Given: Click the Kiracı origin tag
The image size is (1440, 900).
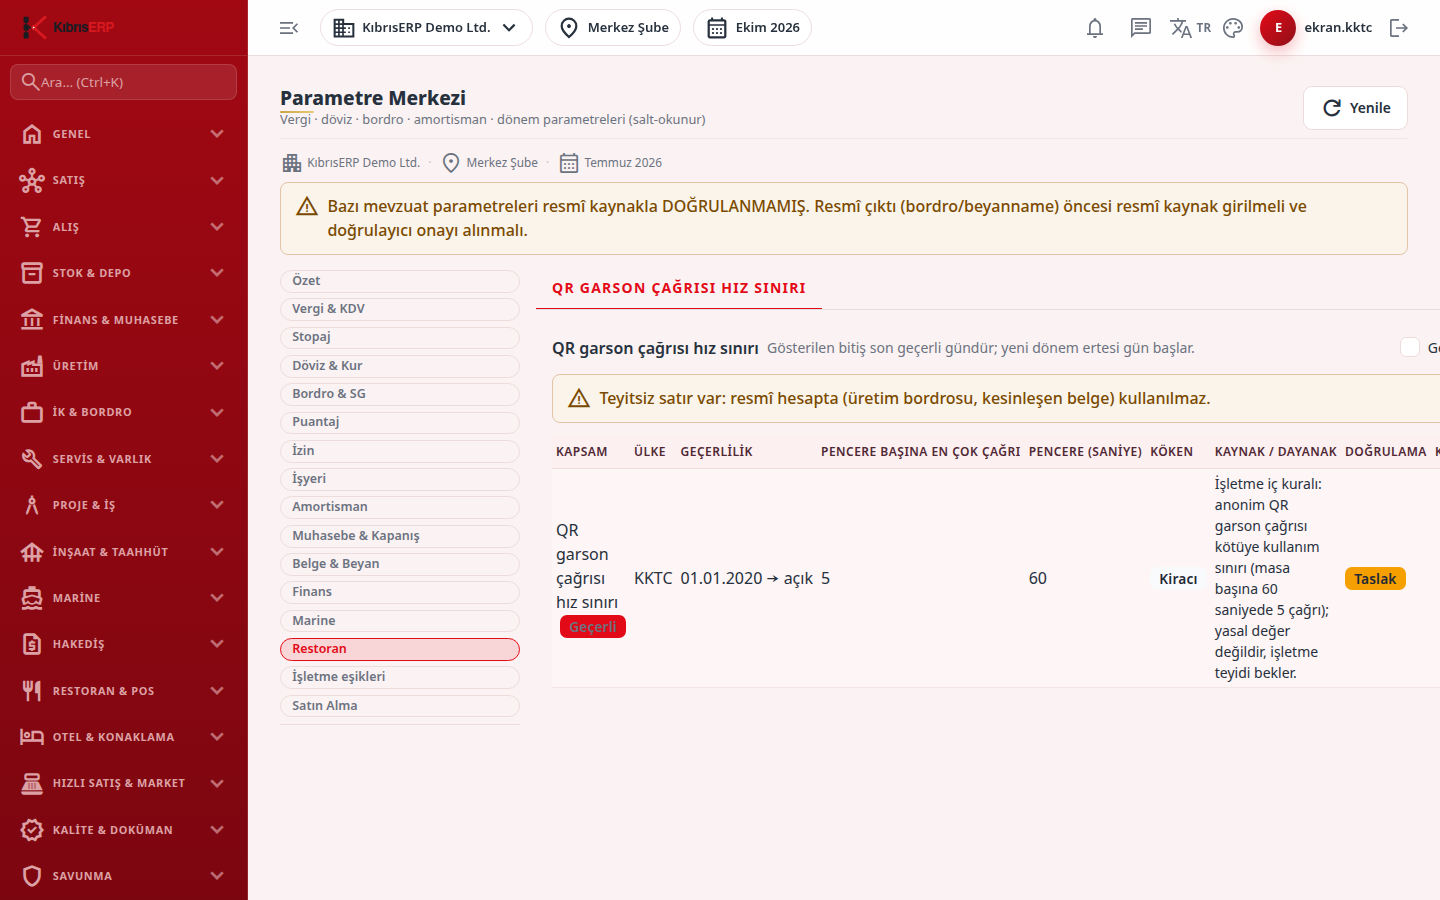Looking at the screenshot, I should [x=1178, y=579].
